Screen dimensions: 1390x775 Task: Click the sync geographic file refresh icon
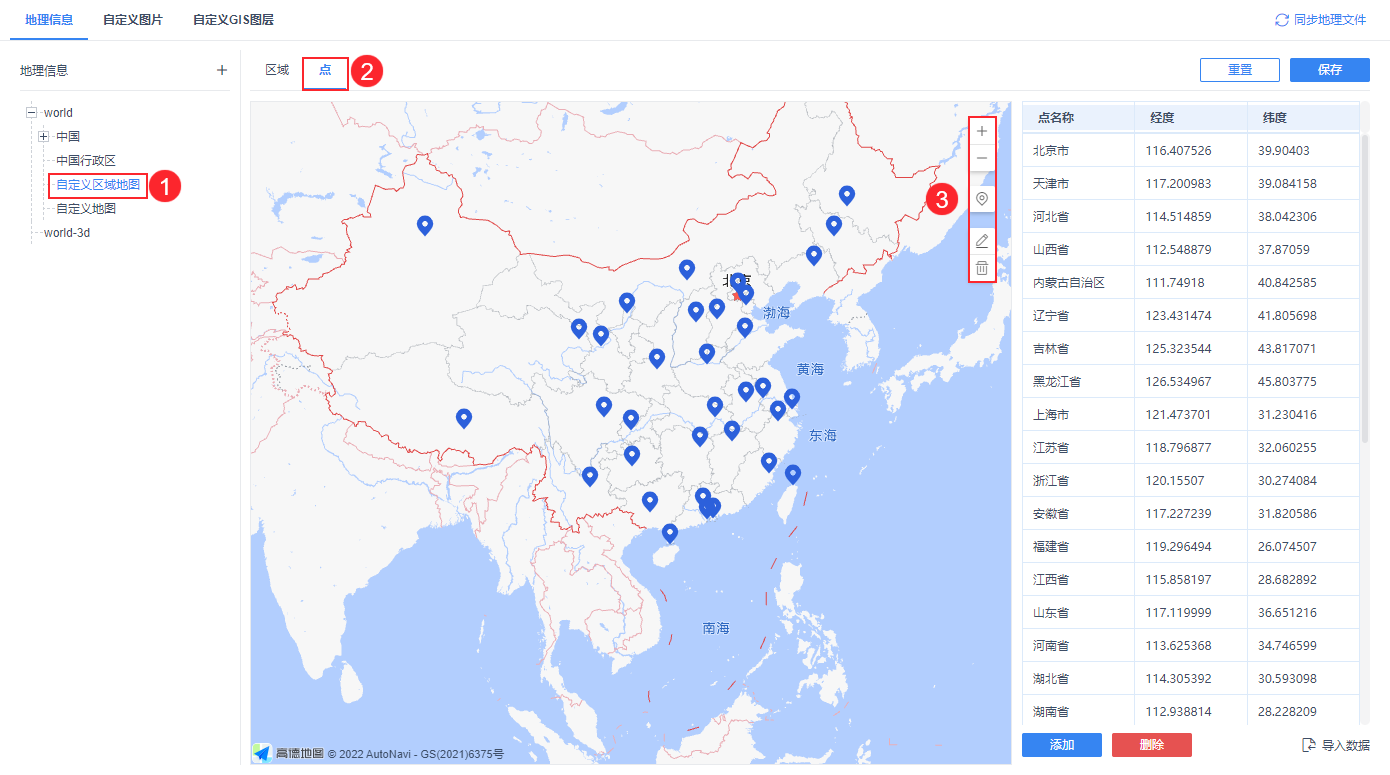(1282, 20)
